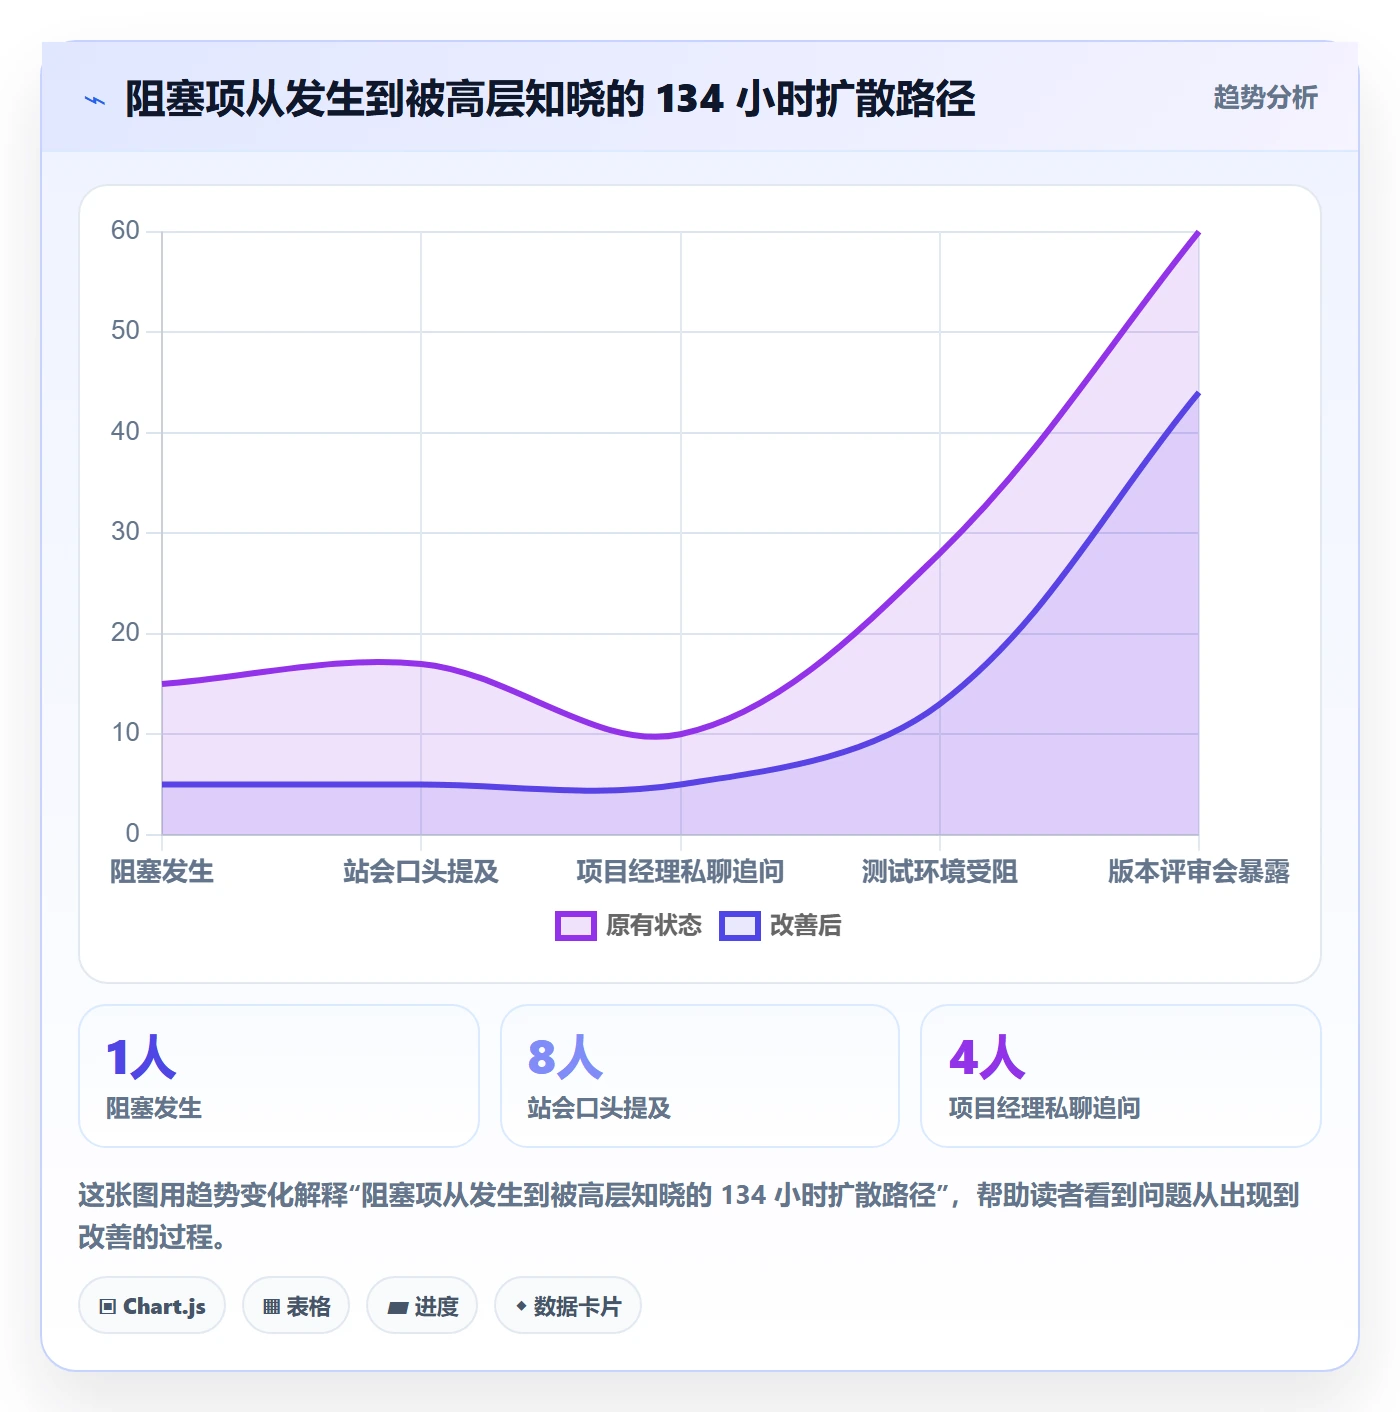Click the description paragraph below the cards
This screenshot has height=1412, width=1400.
pos(688,1216)
